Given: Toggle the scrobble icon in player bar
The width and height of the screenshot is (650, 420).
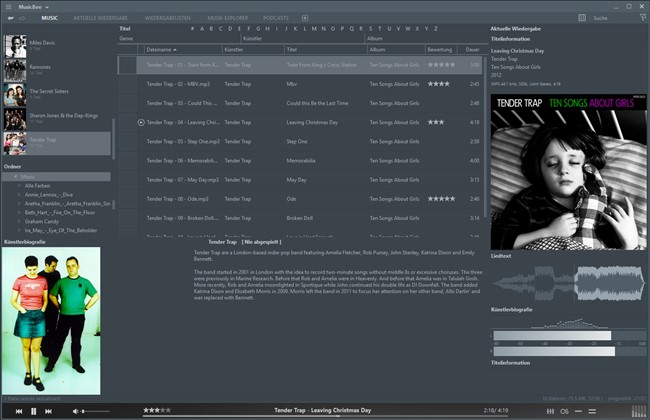Looking at the screenshot, I should coord(564,411).
